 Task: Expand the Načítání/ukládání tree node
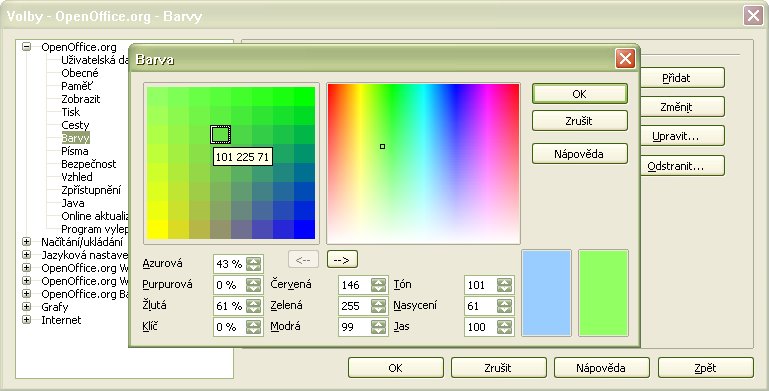tap(26, 242)
